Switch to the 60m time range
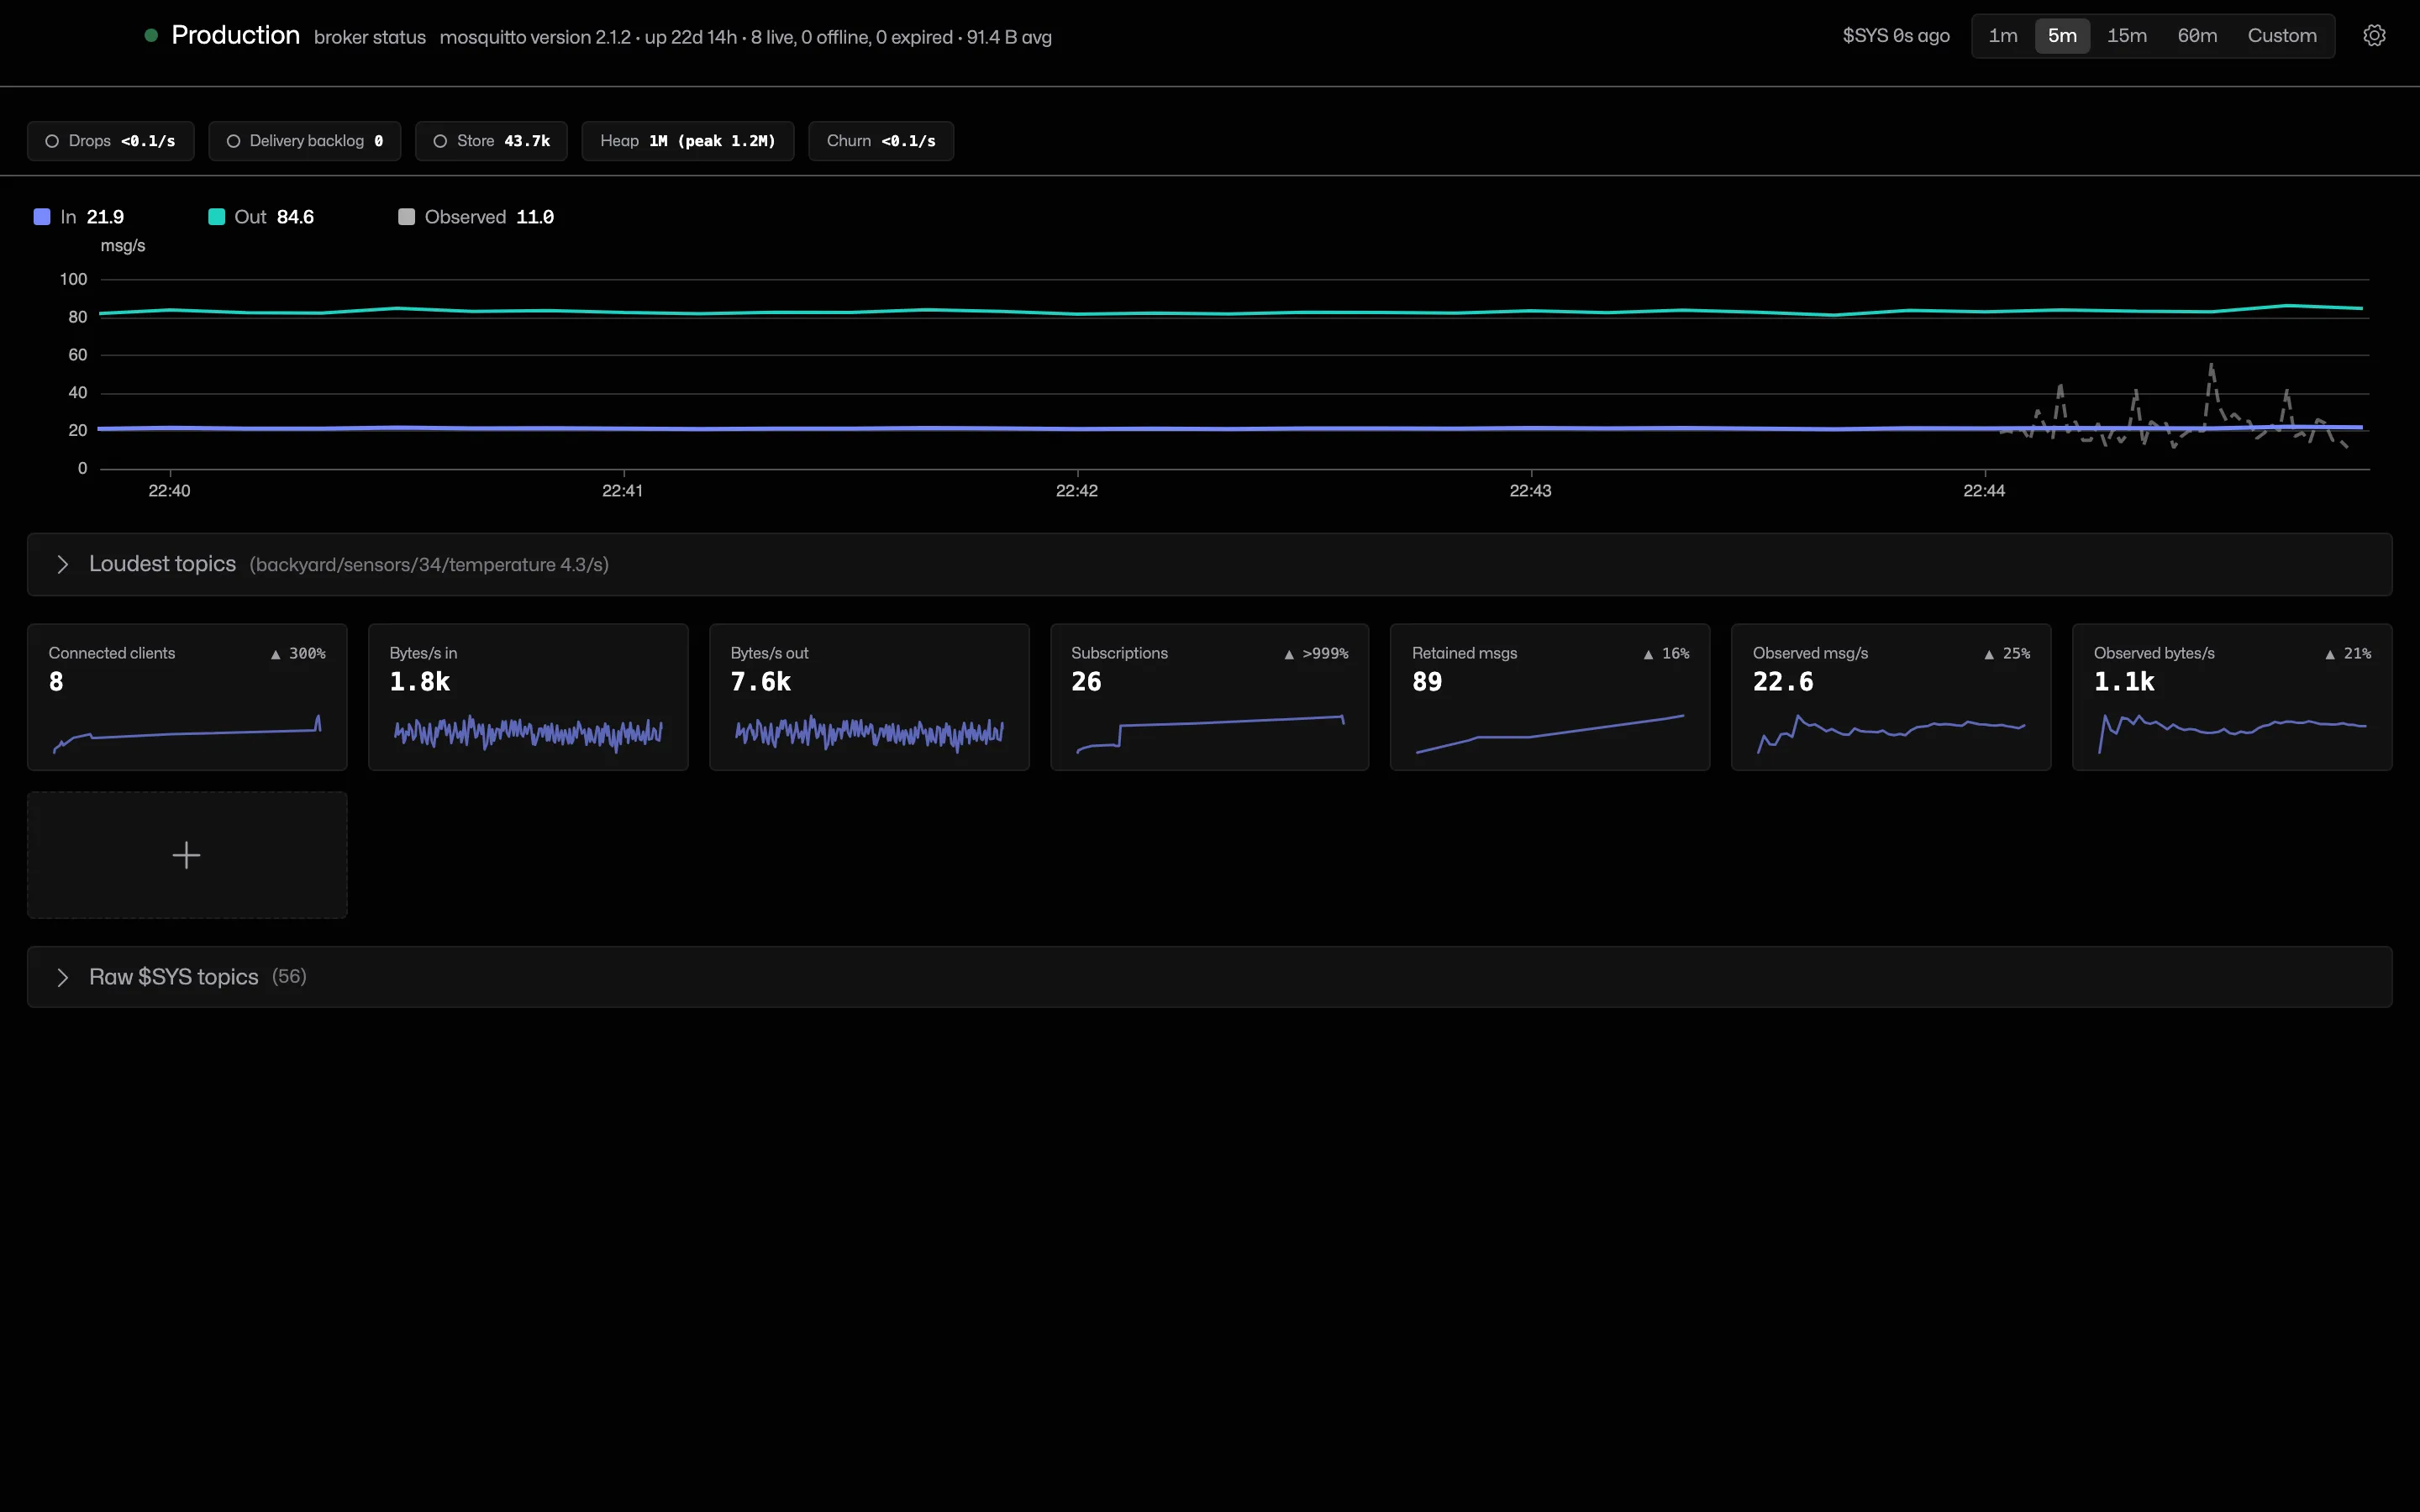 coord(2197,36)
